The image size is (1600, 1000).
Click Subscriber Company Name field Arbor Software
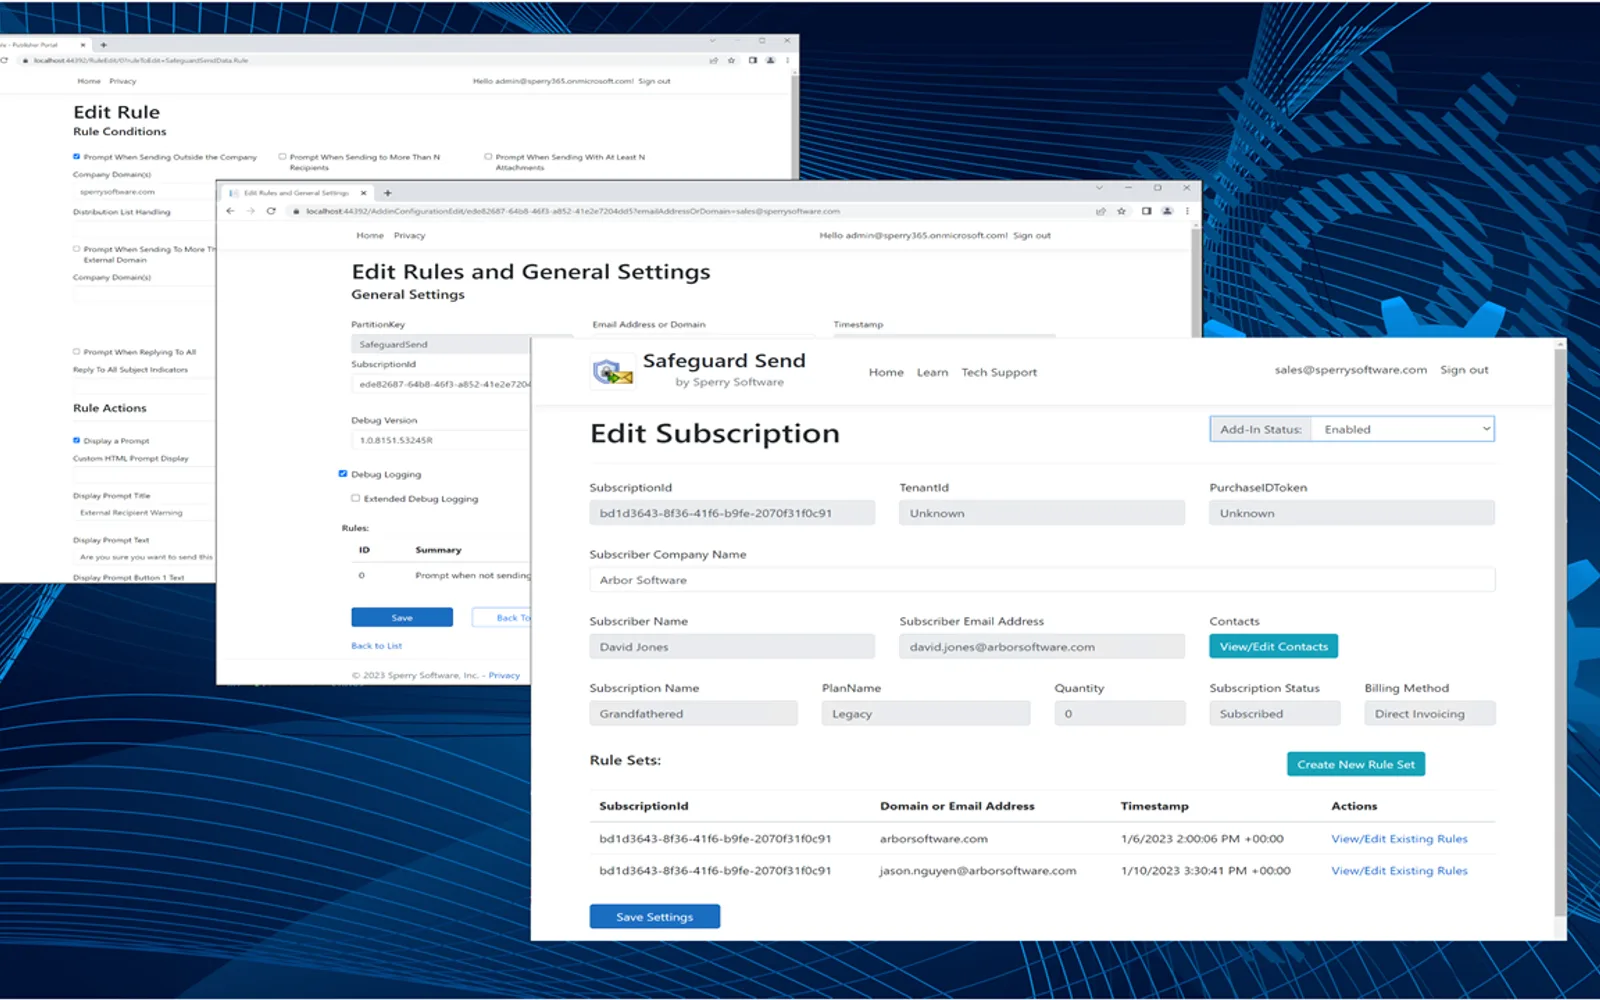1042,580
